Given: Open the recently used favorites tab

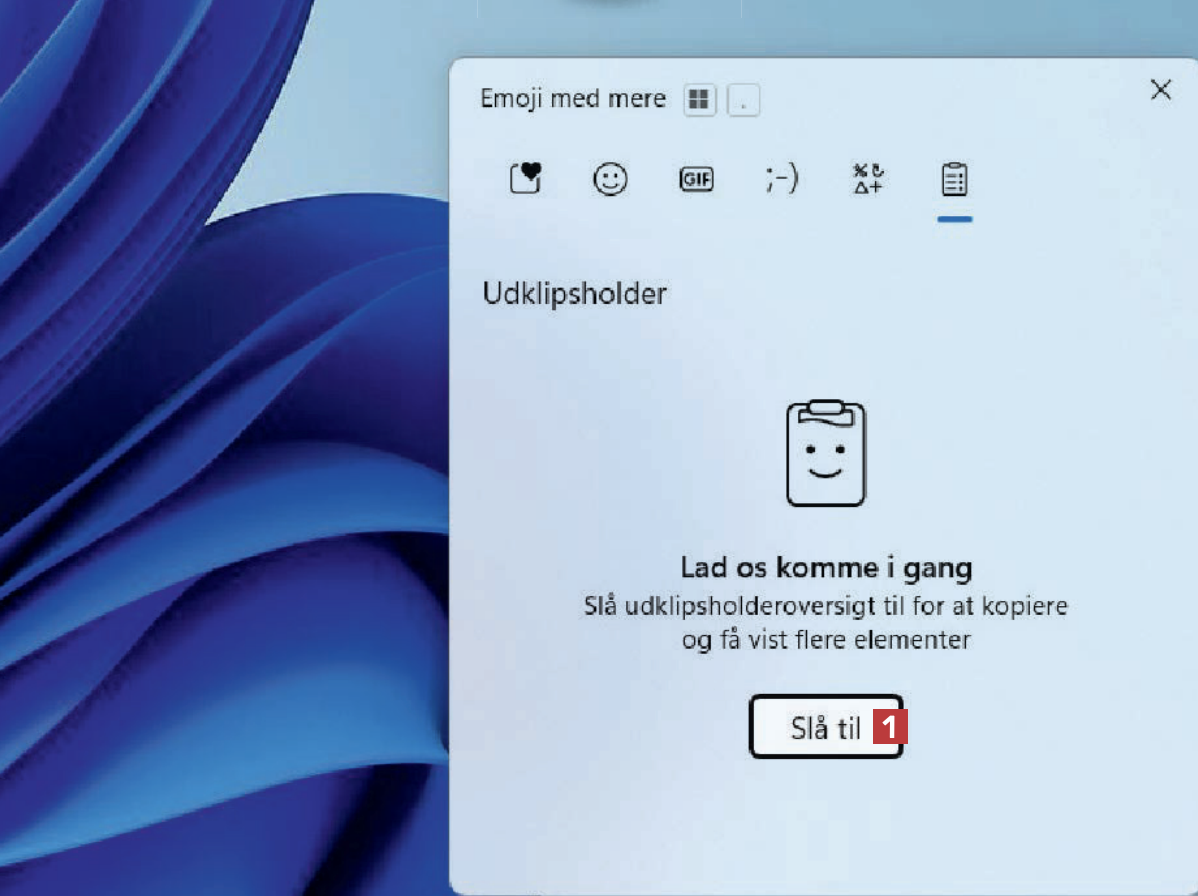Looking at the screenshot, I should (526, 179).
